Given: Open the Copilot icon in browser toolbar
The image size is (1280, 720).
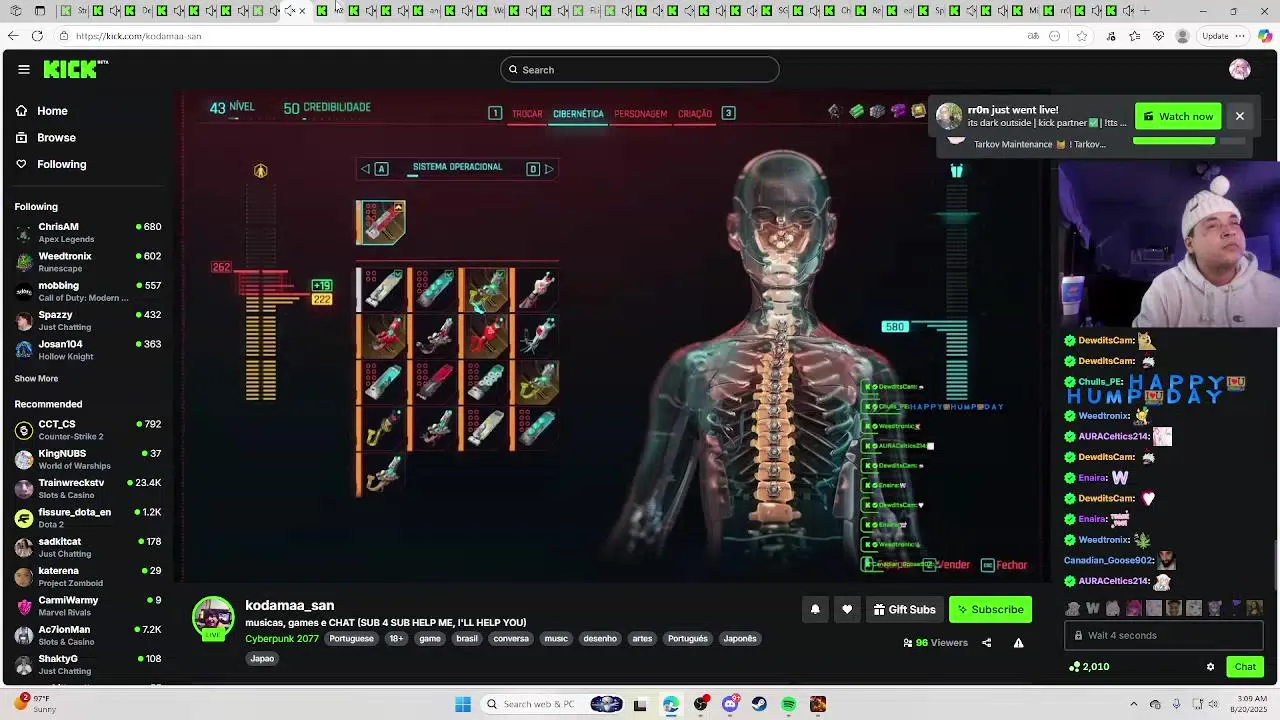Looking at the screenshot, I should click(1265, 36).
